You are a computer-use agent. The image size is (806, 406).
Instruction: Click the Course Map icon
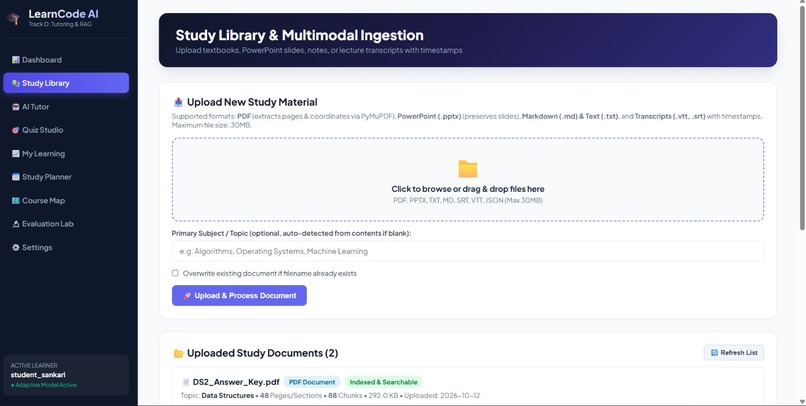click(x=15, y=200)
